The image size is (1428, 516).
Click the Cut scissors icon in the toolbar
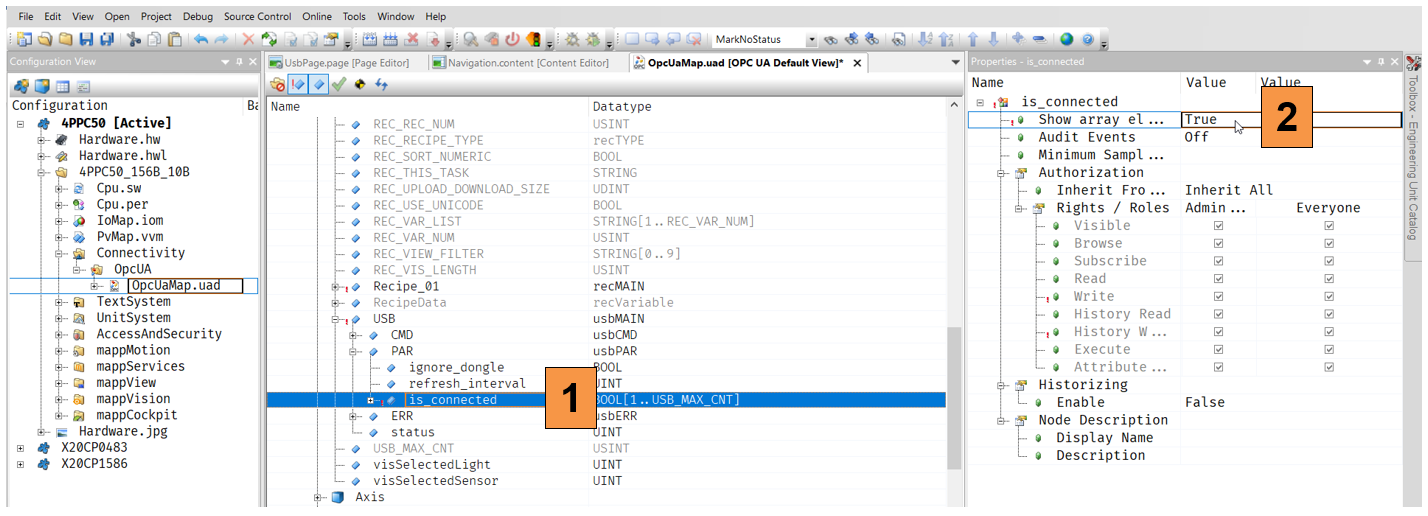[x=134, y=40]
